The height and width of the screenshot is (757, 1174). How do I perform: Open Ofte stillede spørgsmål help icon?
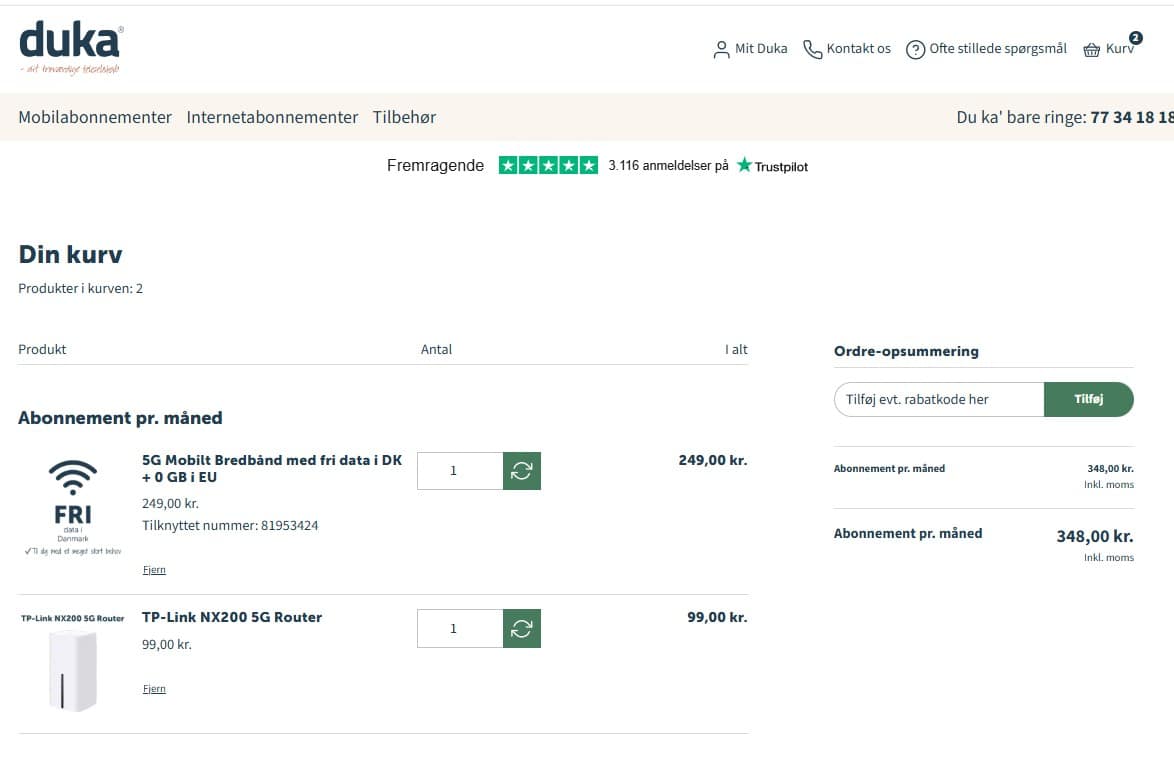click(x=915, y=49)
